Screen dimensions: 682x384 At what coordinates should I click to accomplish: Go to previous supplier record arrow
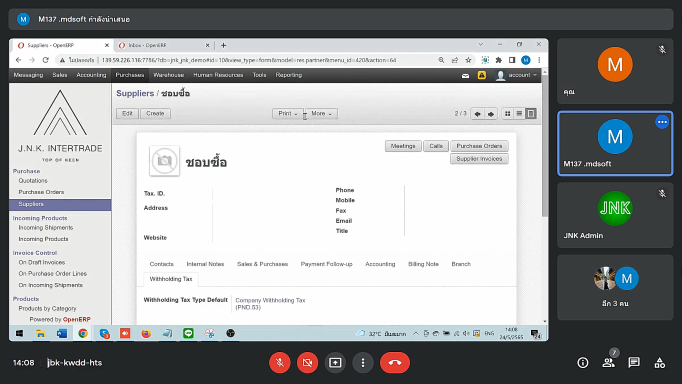[478, 114]
